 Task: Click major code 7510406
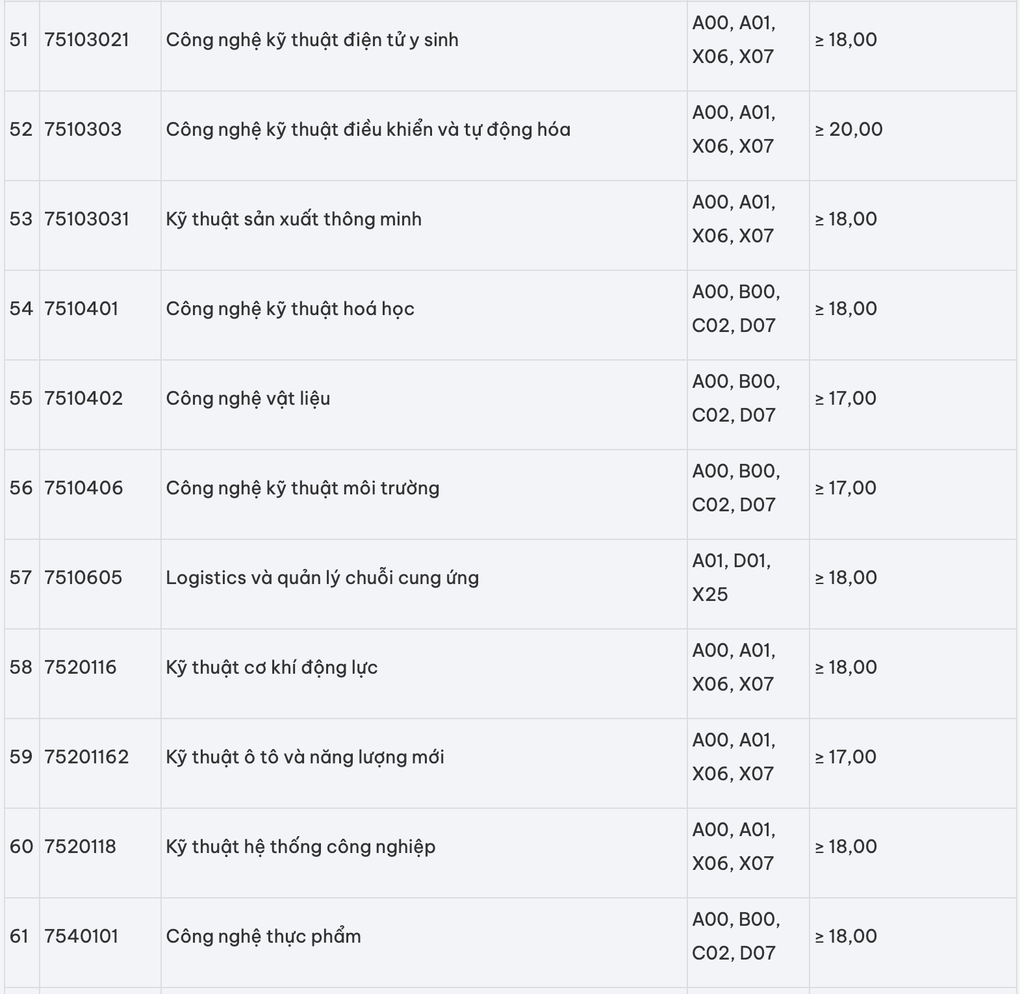83,488
